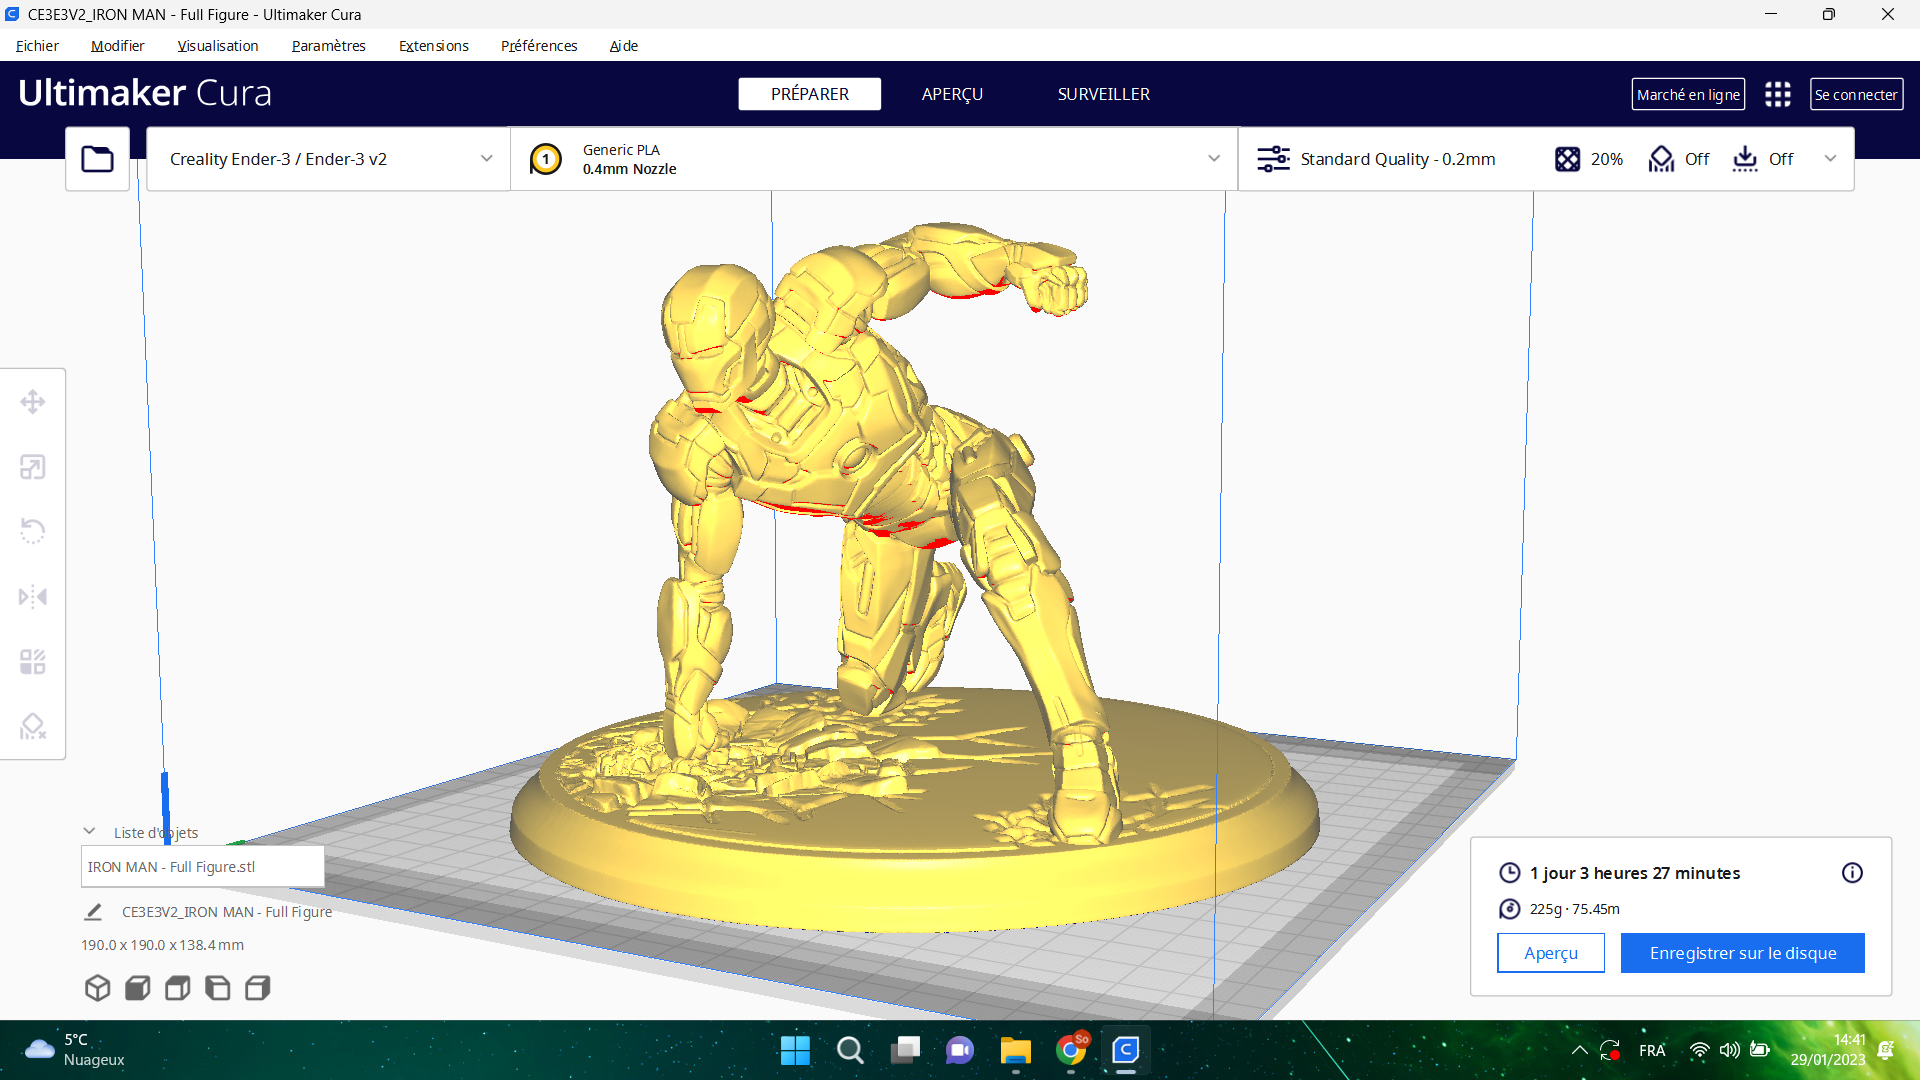Click the '190.0 x 190.0 x 138.4 mm' dimensions
The image size is (1920, 1080).
click(x=162, y=945)
